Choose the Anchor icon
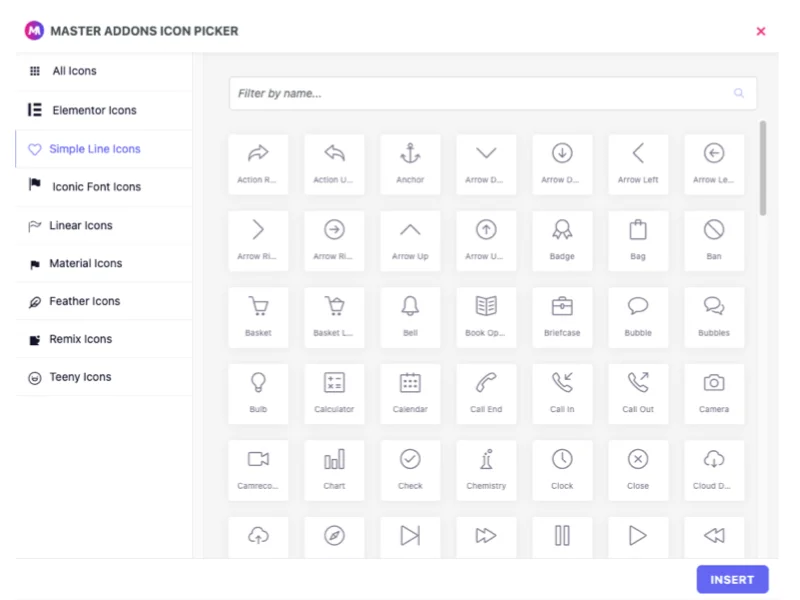The height and width of the screenshot is (600, 800). click(410, 164)
